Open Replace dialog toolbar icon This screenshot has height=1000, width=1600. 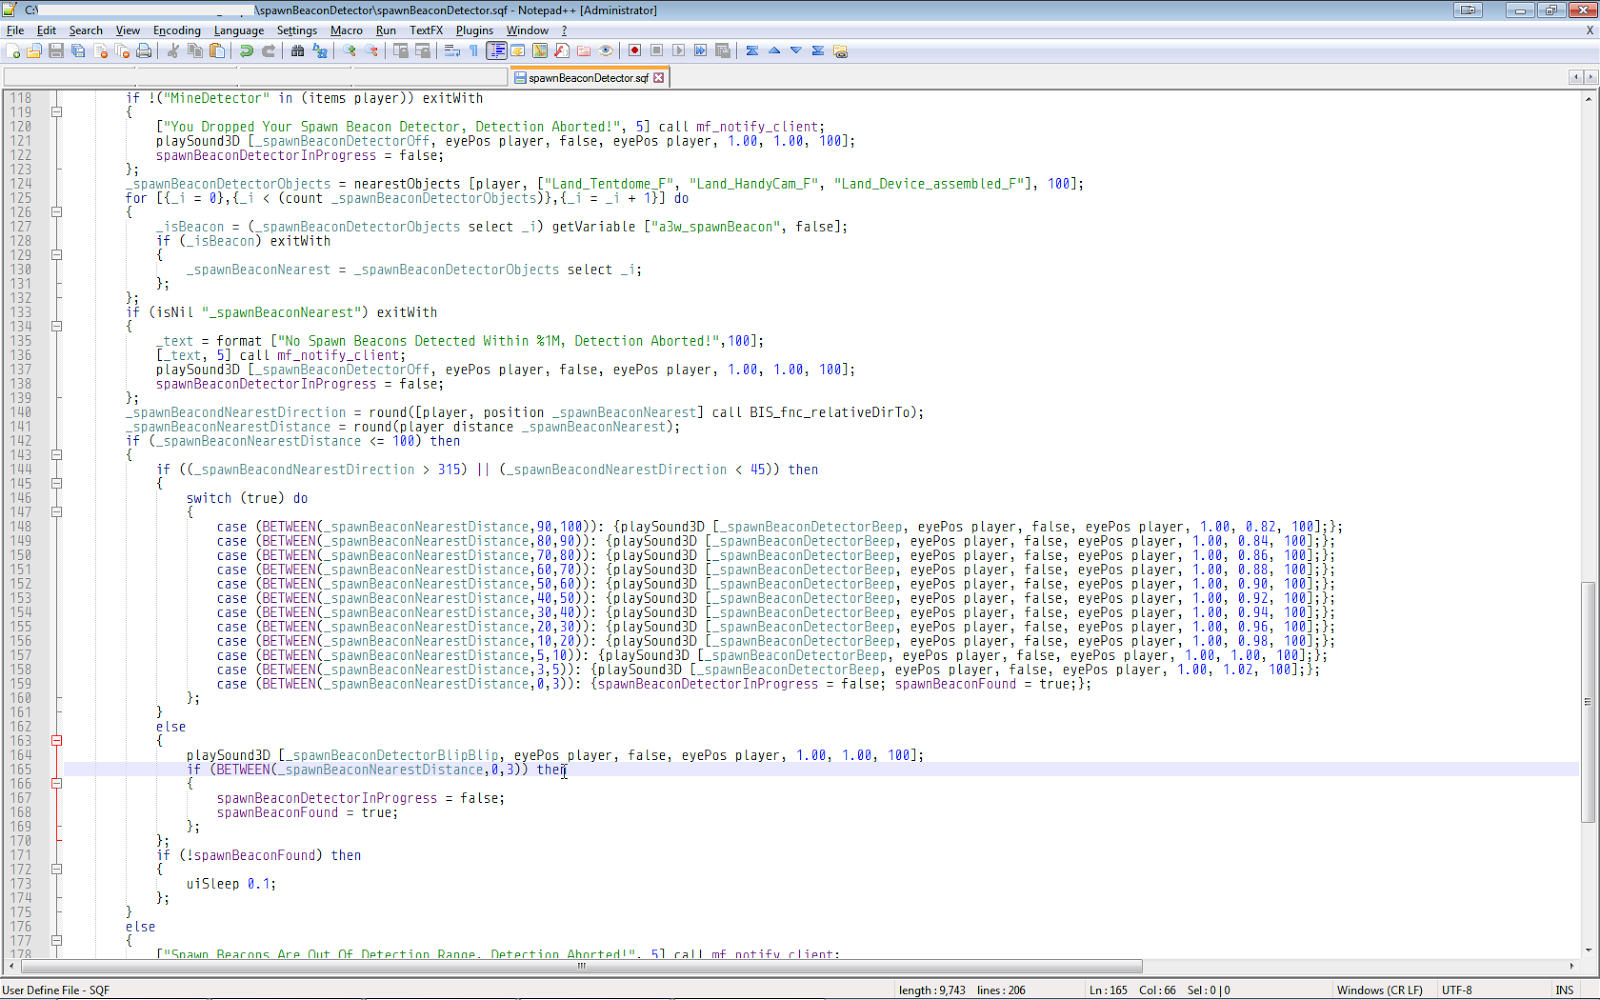(320, 51)
